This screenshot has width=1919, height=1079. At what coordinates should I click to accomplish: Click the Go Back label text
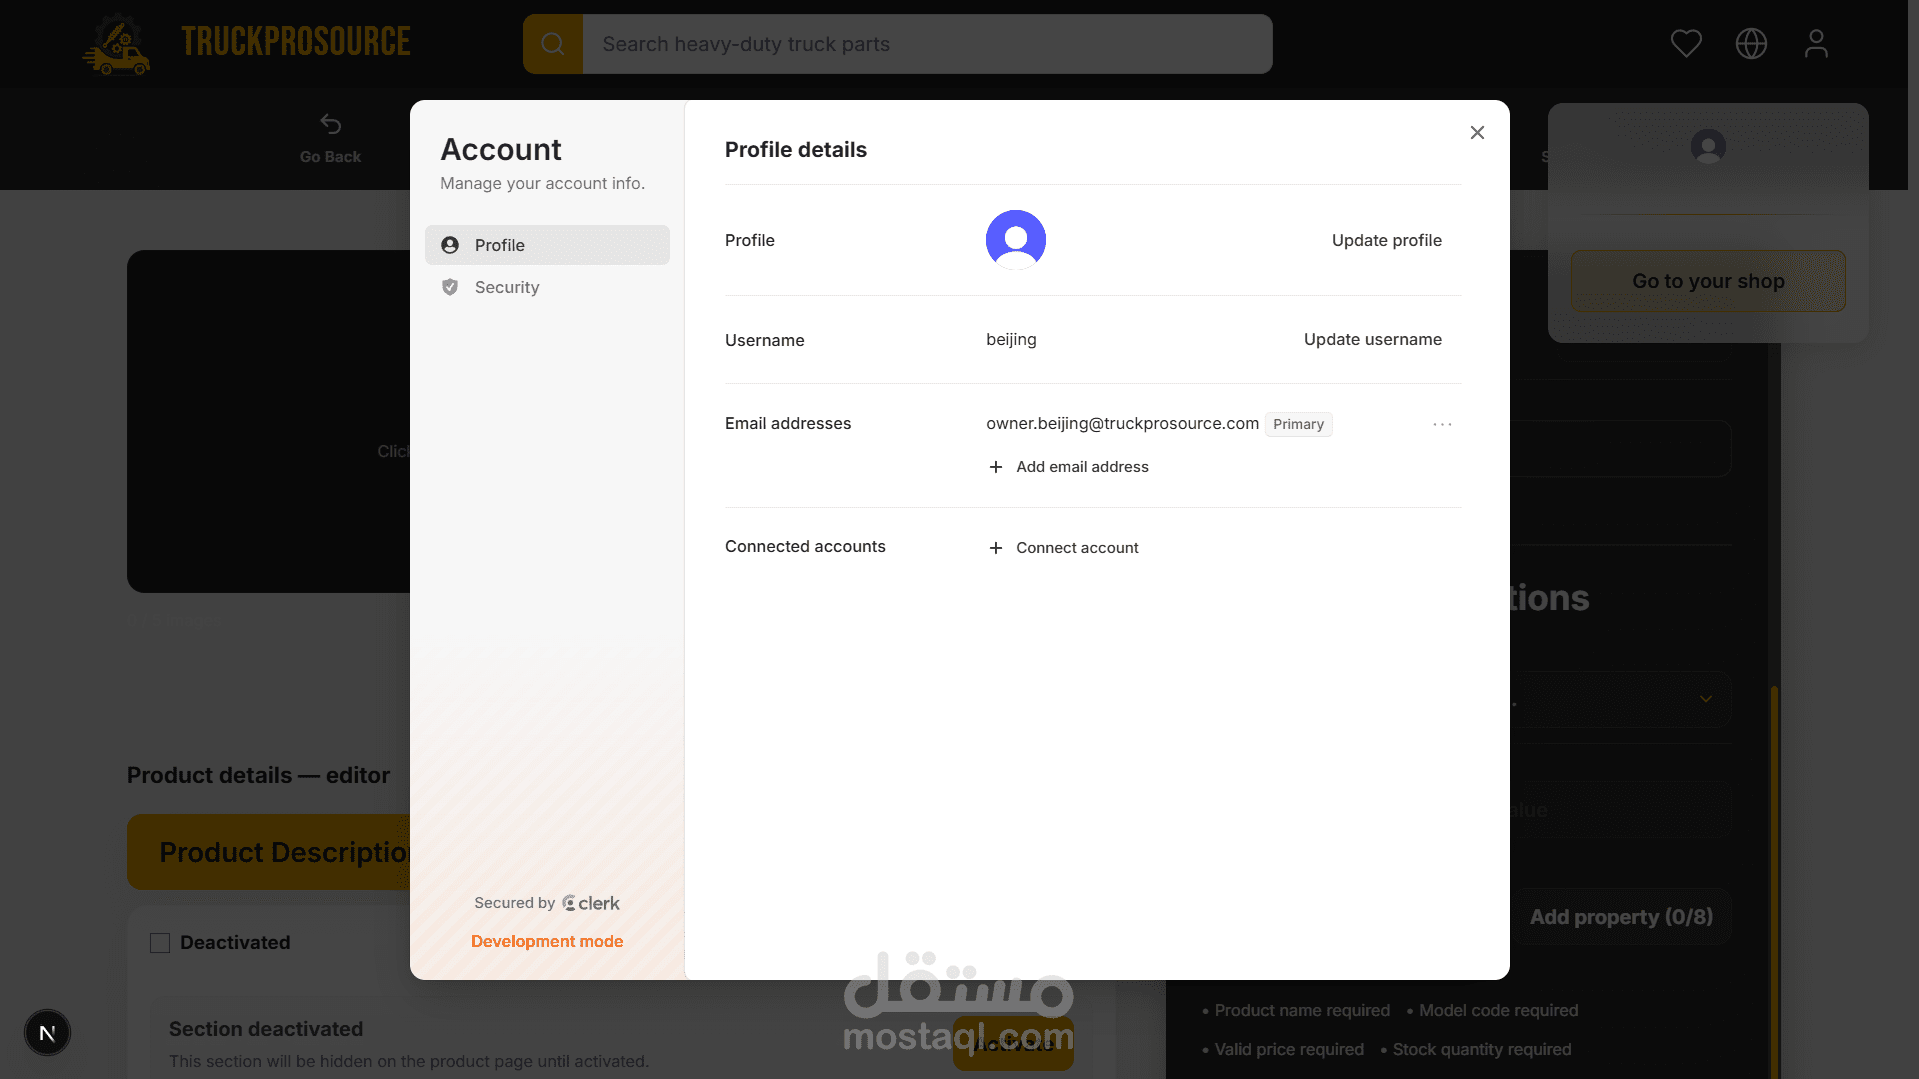(330, 157)
